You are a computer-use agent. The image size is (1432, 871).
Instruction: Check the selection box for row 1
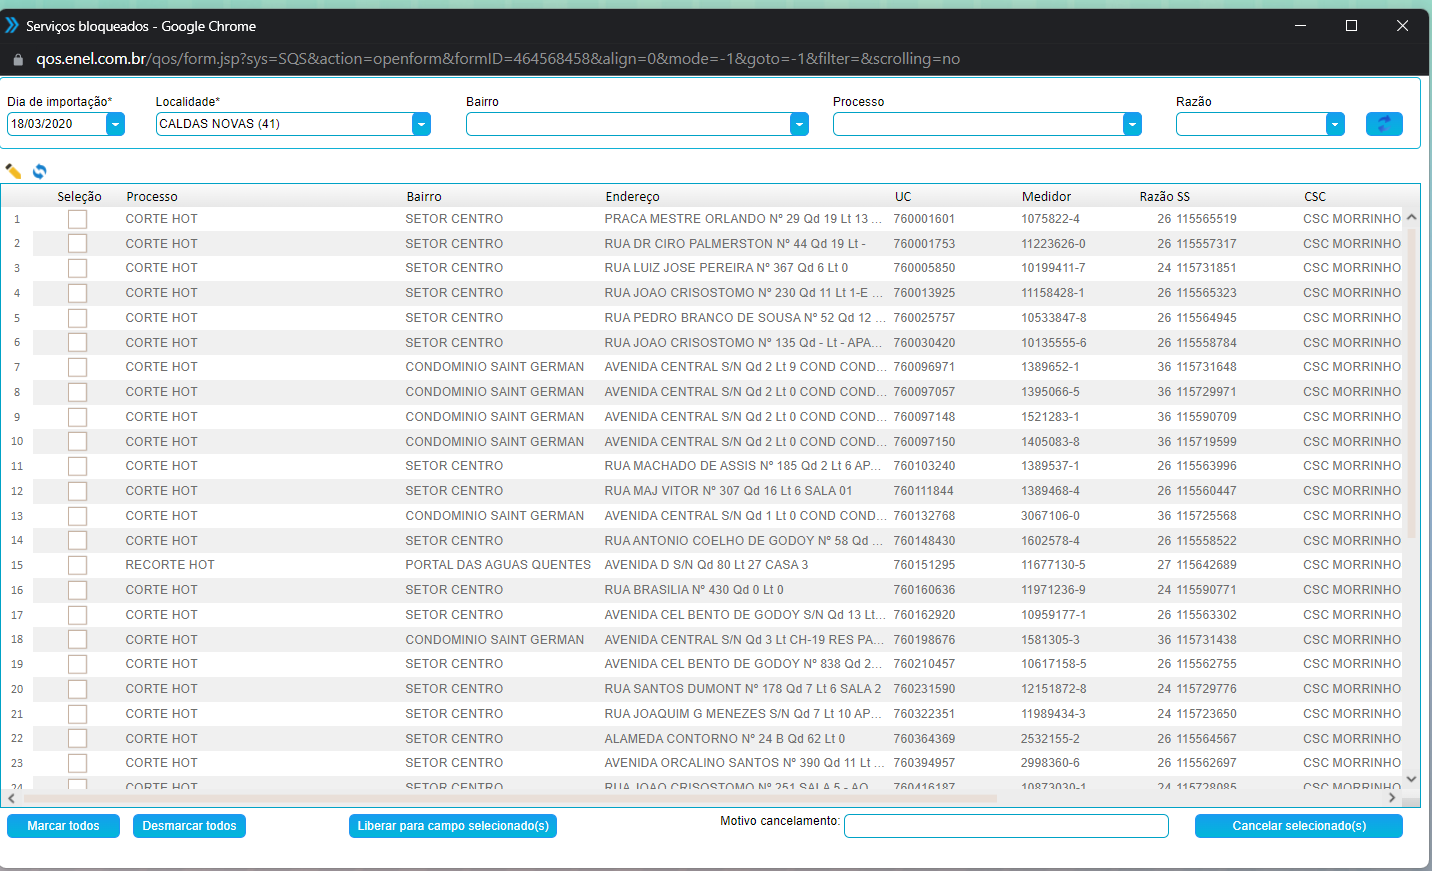(x=77, y=219)
